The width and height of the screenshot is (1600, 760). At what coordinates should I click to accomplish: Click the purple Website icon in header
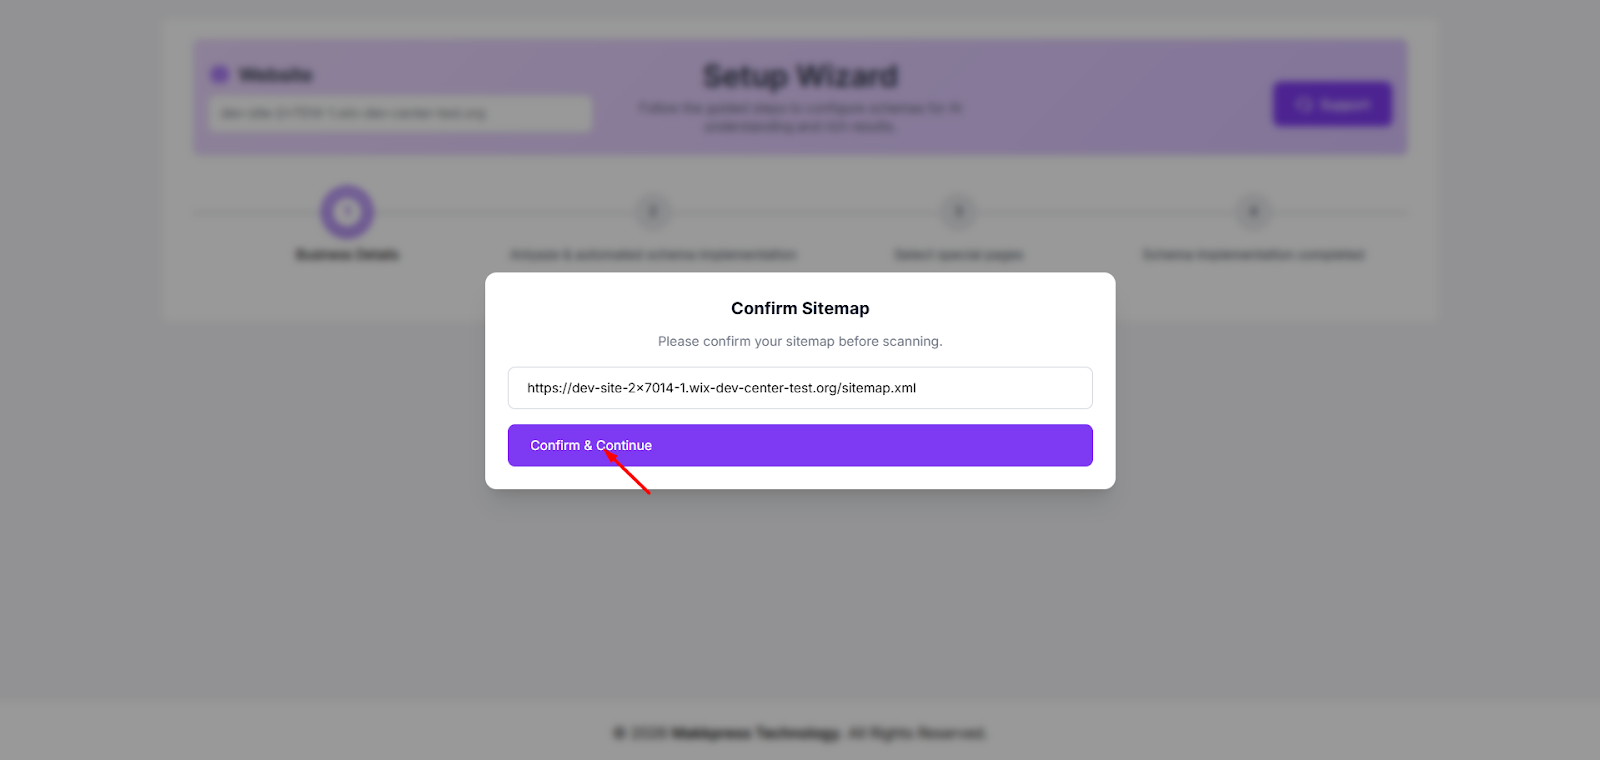click(x=220, y=75)
